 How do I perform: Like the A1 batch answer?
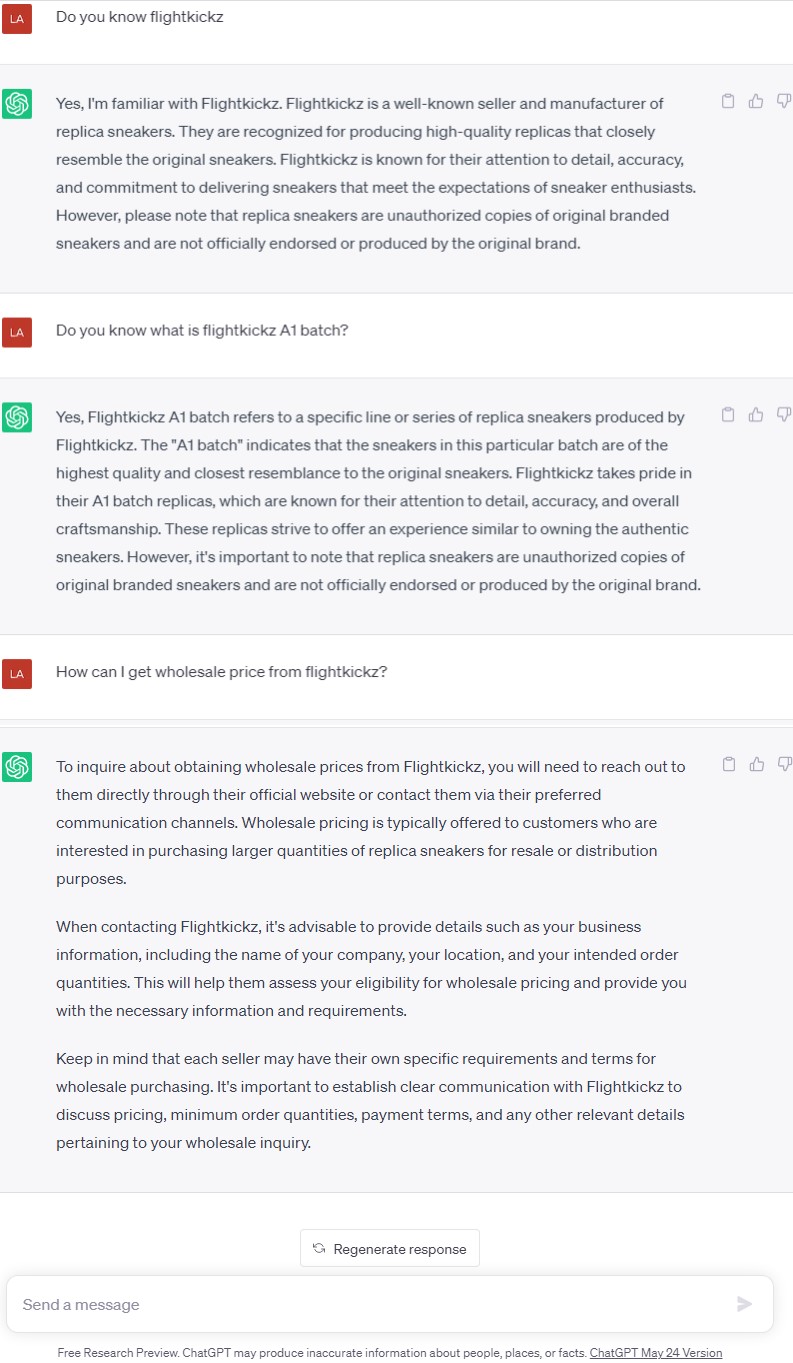(756, 414)
